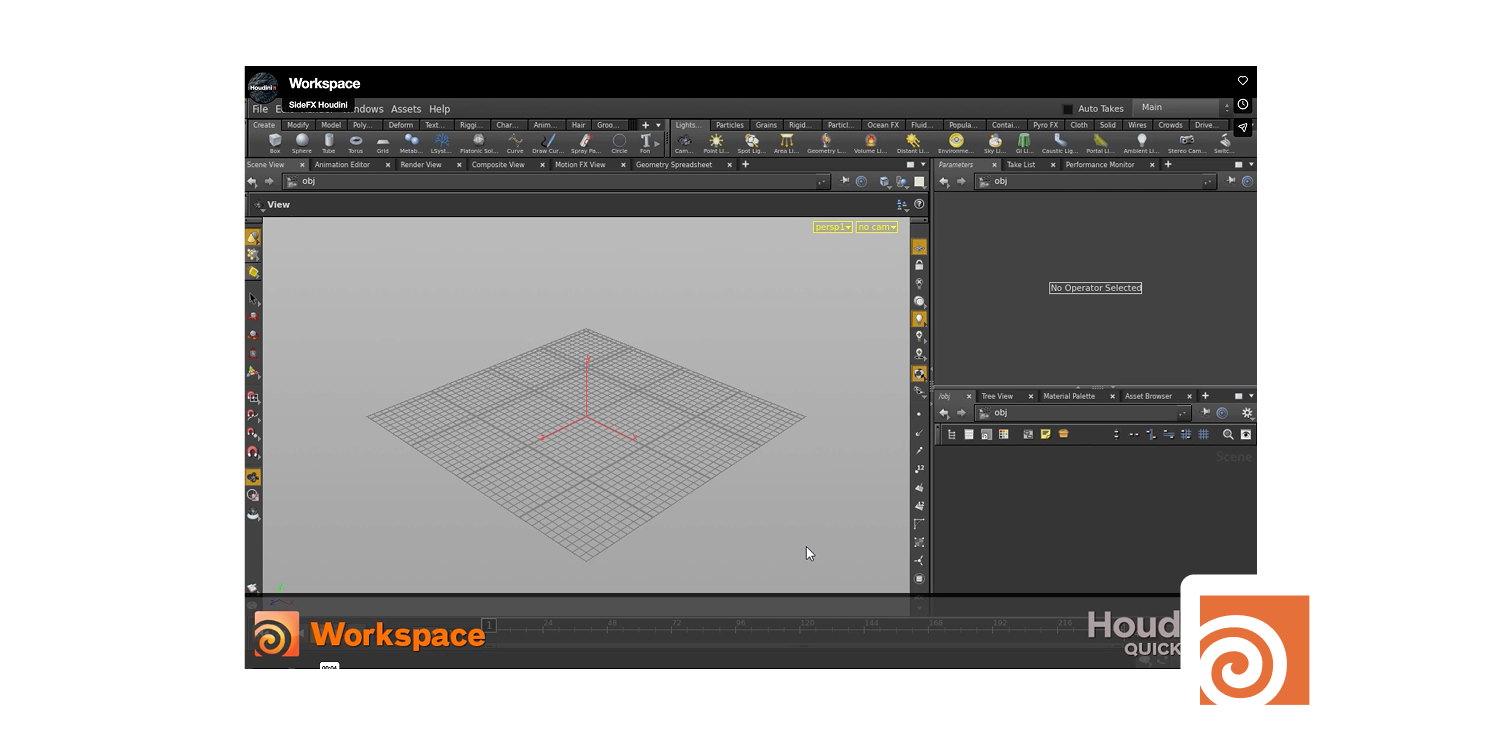Image resolution: width=1500 pixels, height=750 pixels.
Task: Activate the Curve shelf tool
Action: point(515,144)
